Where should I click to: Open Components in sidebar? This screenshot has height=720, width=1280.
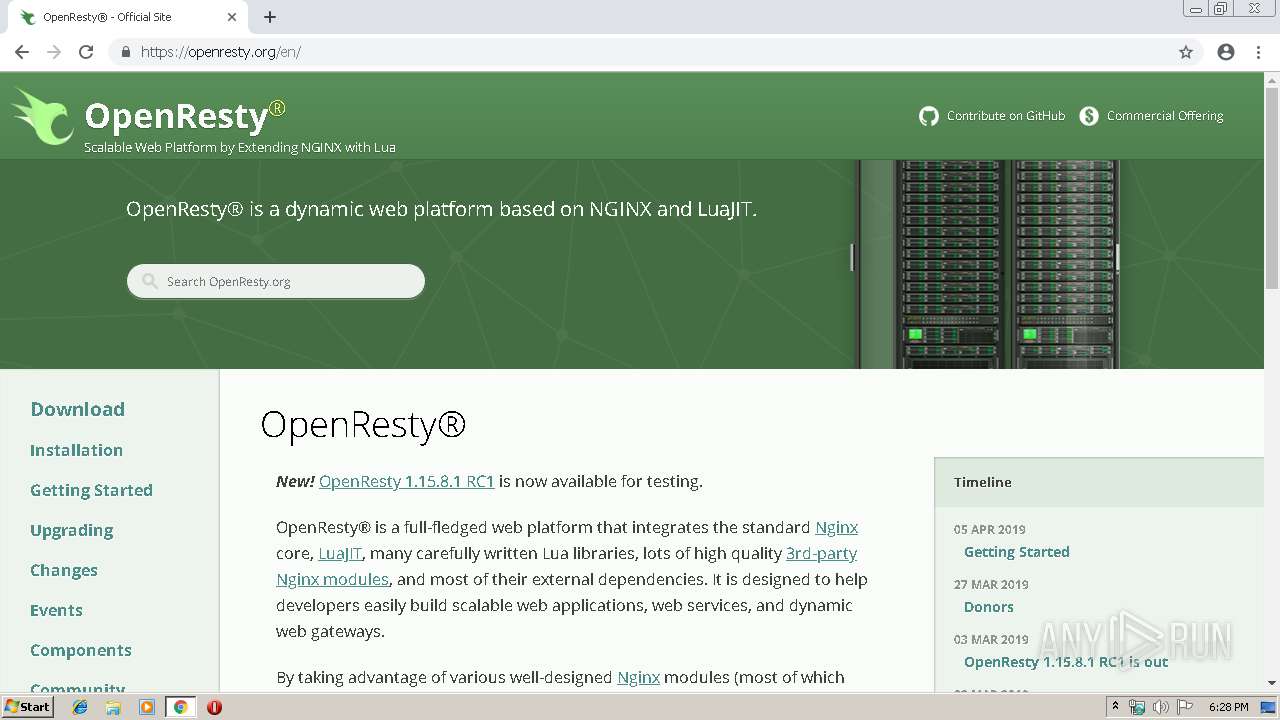tap(80, 650)
